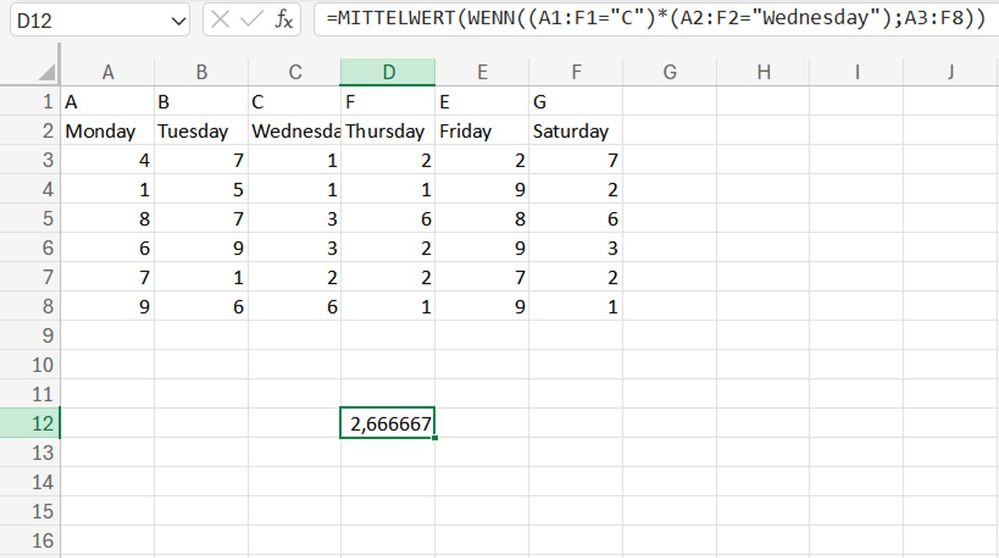Select row 9 header
This screenshot has width=999, height=558.
pyautogui.click(x=30, y=336)
